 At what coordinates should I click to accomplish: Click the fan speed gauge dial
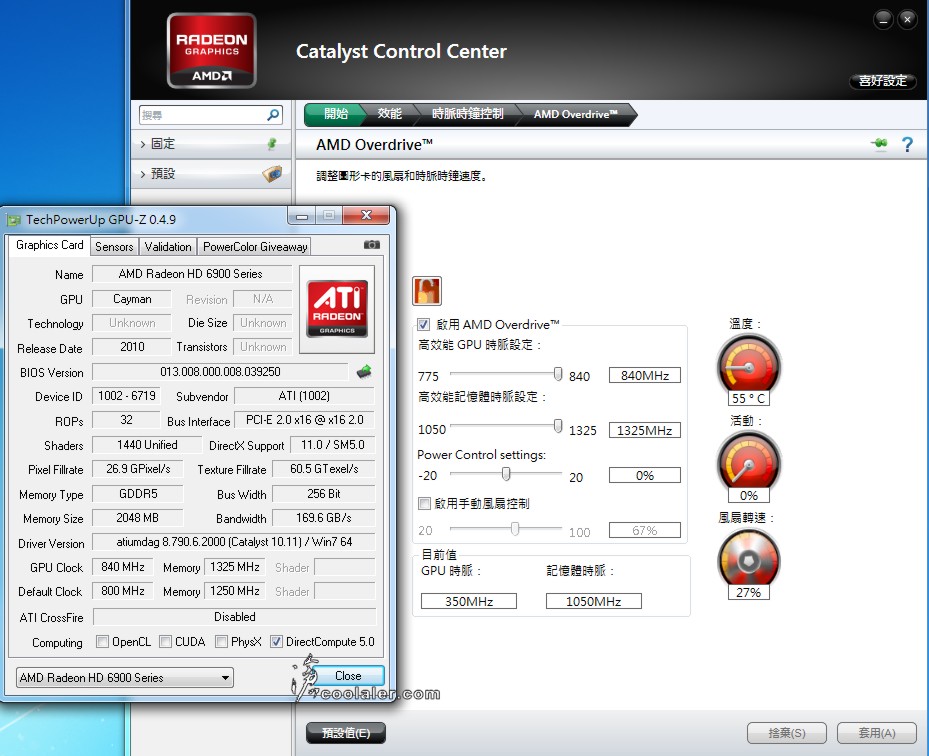[x=748, y=559]
